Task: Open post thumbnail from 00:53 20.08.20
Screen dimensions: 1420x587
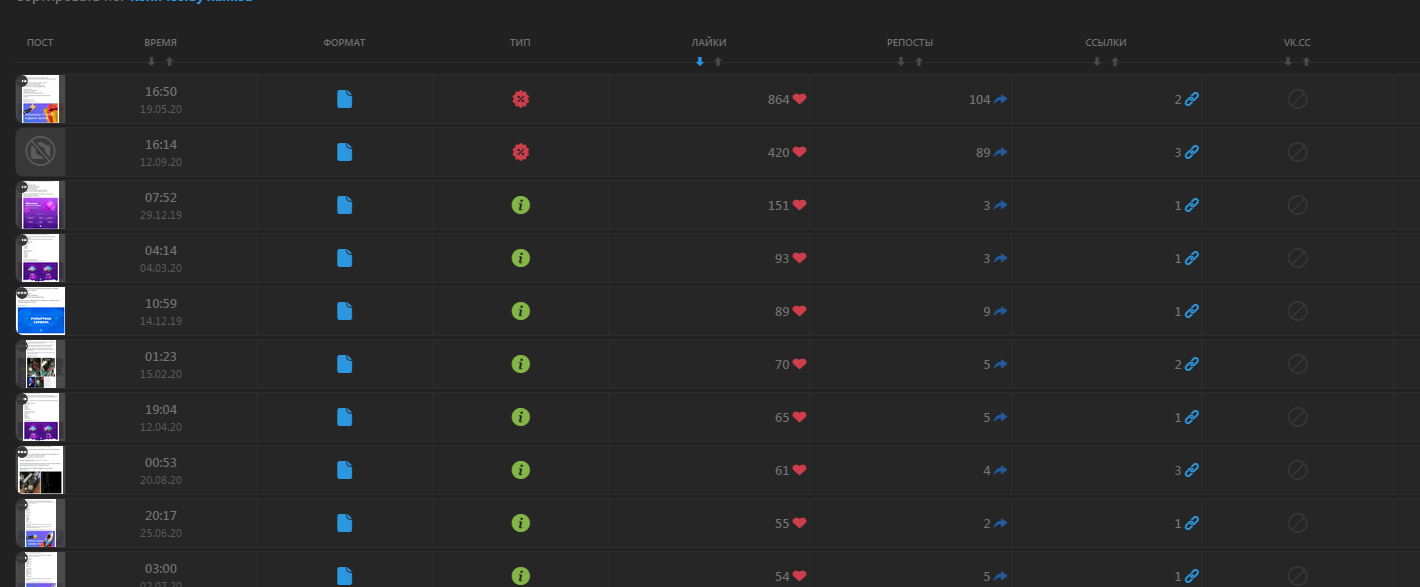Action: 40,470
